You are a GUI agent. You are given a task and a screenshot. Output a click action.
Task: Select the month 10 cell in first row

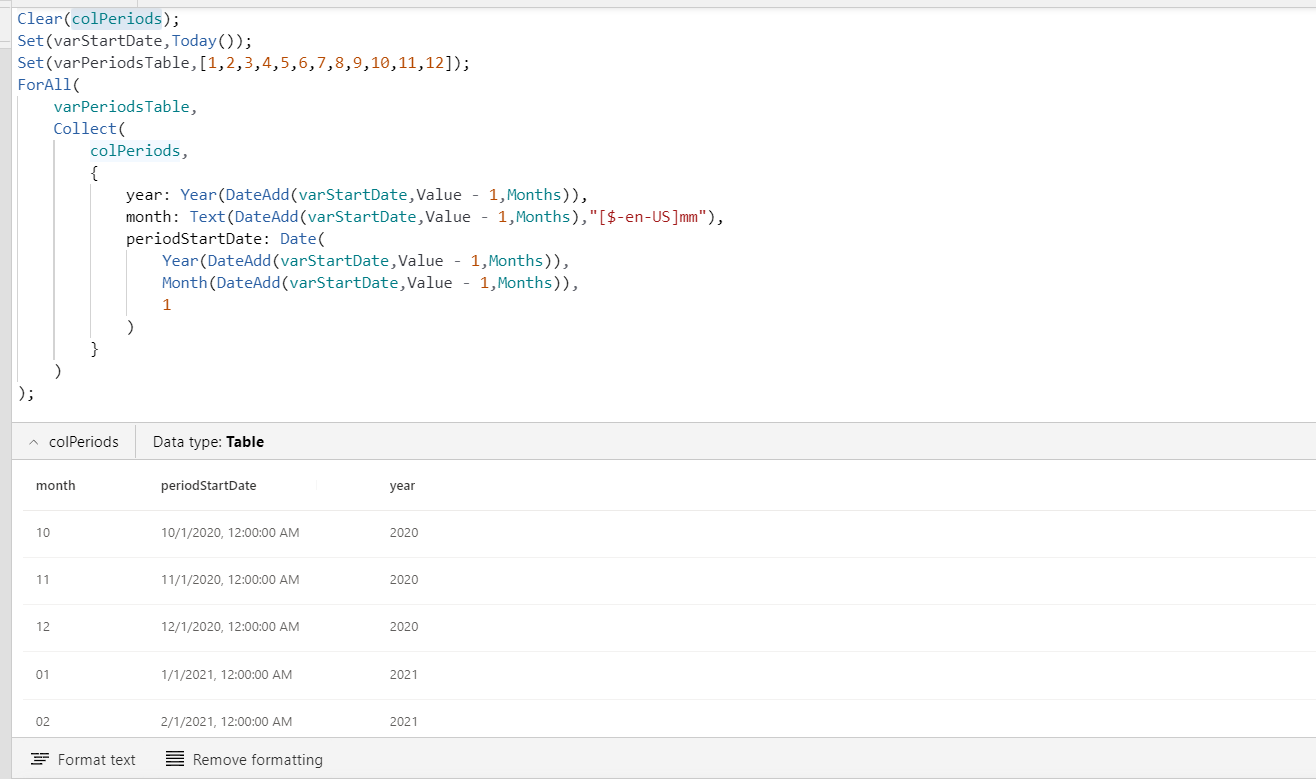[43, 533]
